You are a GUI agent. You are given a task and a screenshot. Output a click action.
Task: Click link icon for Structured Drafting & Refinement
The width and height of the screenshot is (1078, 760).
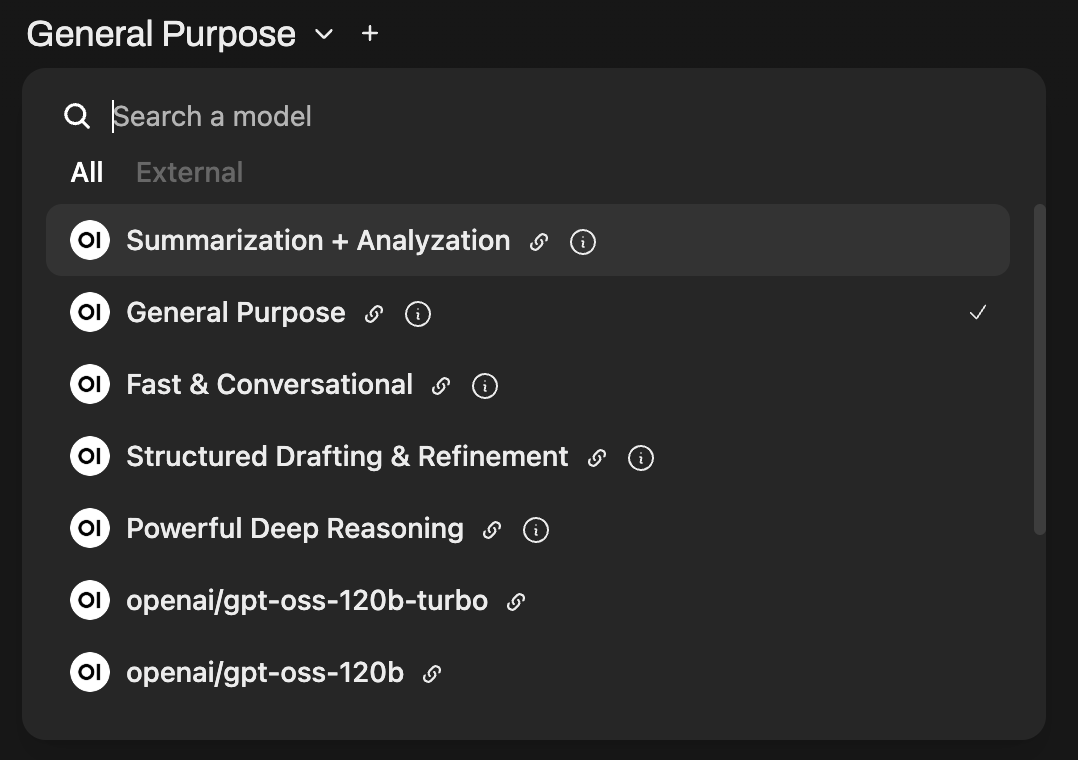pos(597,458)
